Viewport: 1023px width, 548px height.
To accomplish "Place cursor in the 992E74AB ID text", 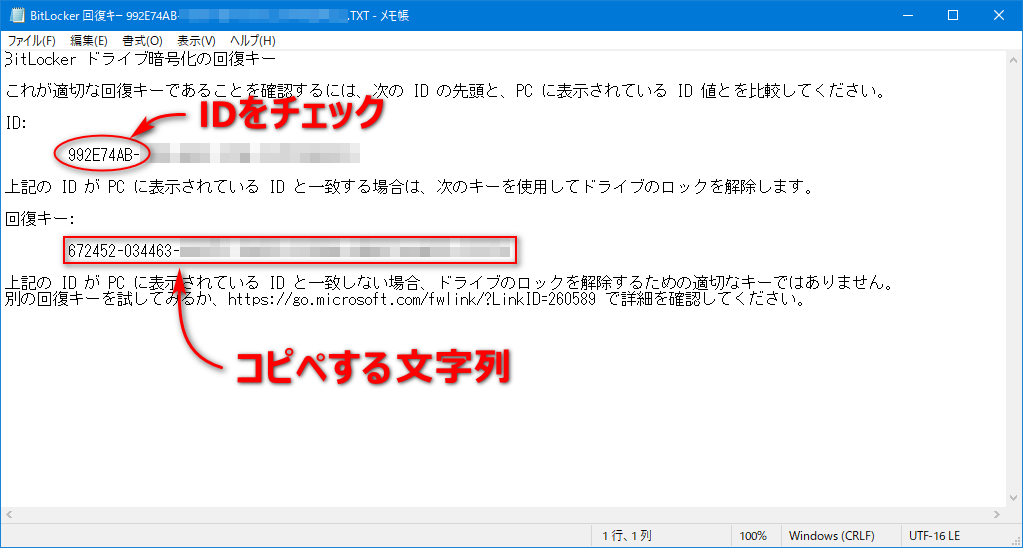I will [x=107, y=154].
